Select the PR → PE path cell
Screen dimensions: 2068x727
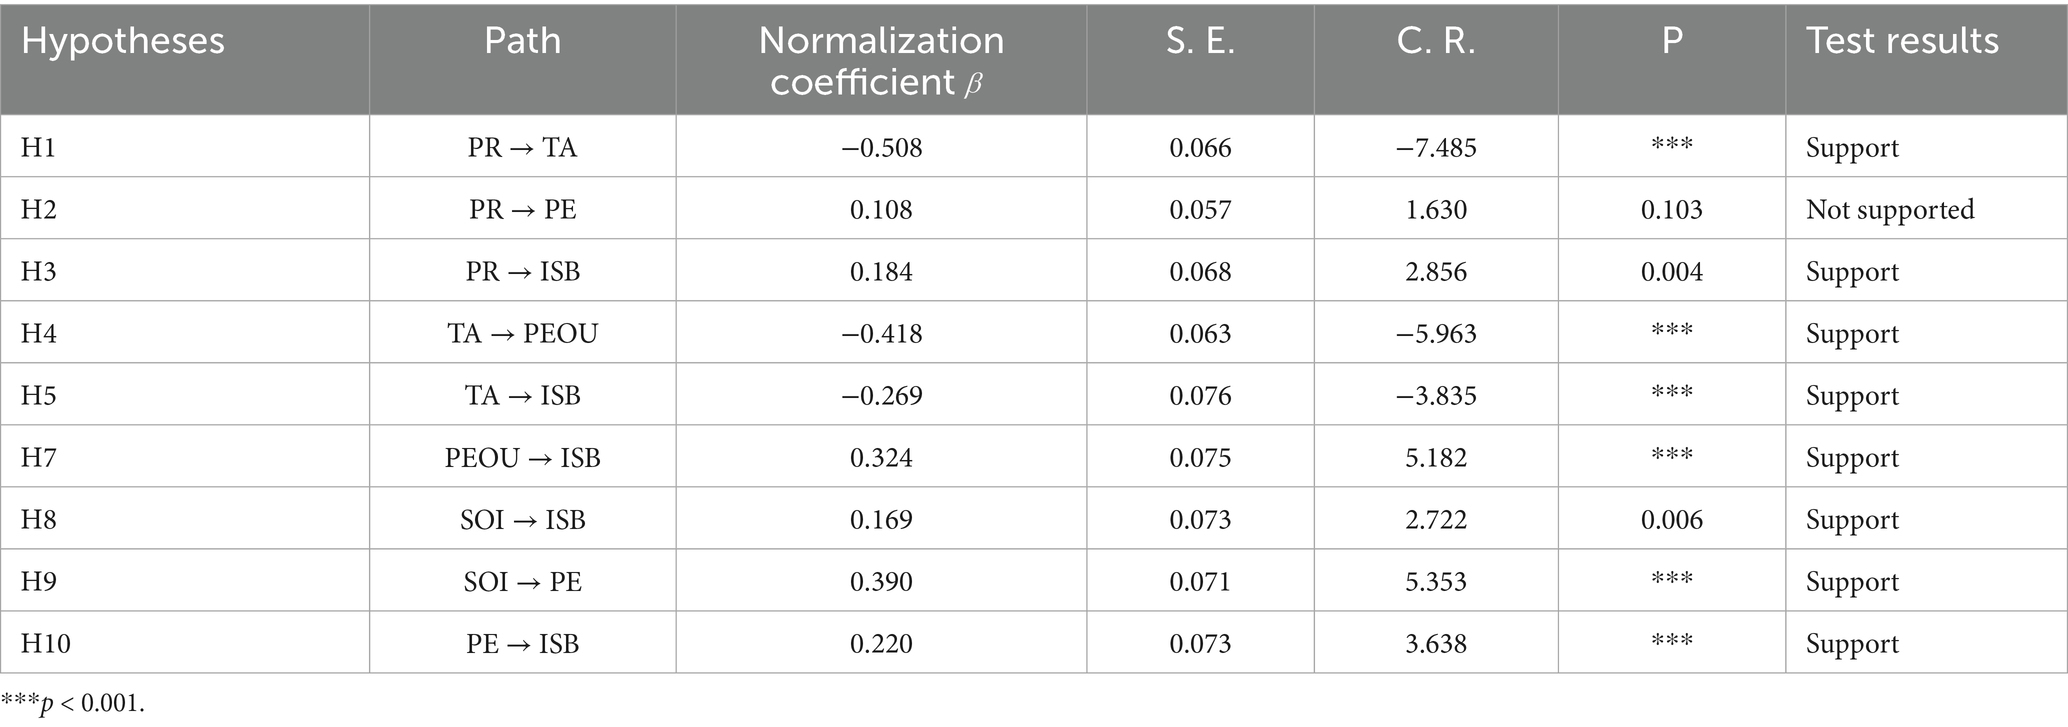(522, 210)
